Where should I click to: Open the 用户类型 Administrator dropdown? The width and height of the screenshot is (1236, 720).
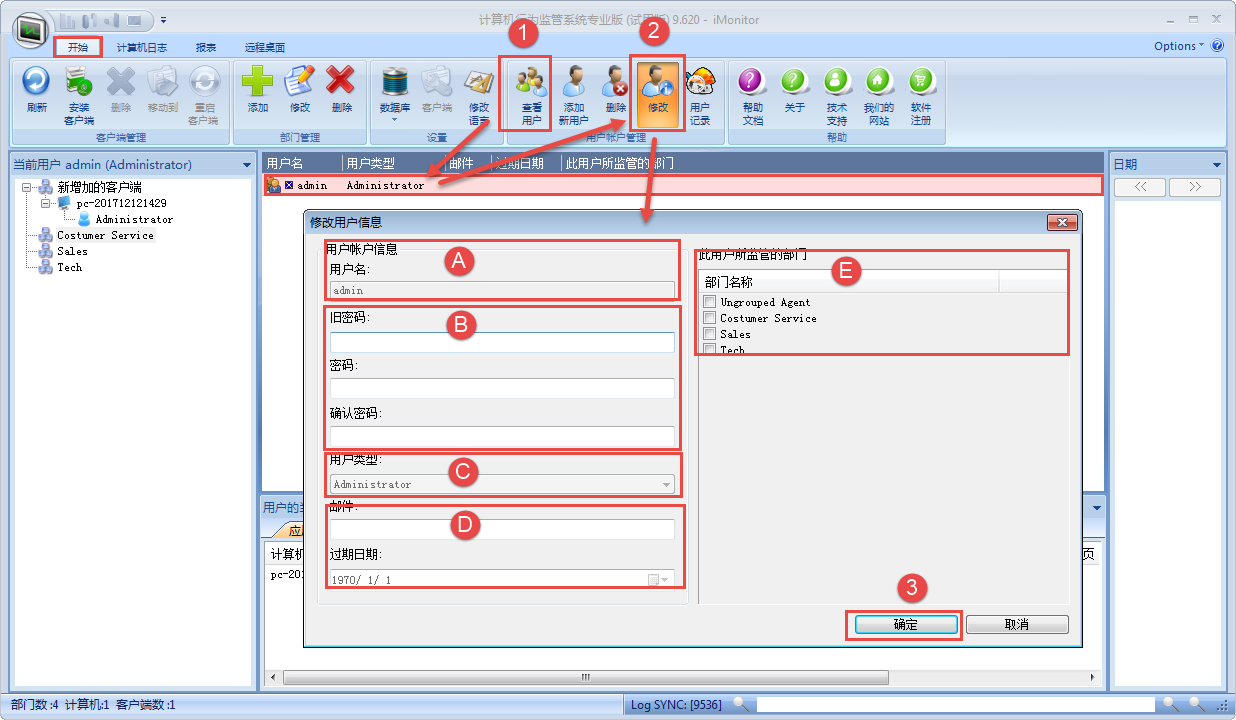point(666,485)
